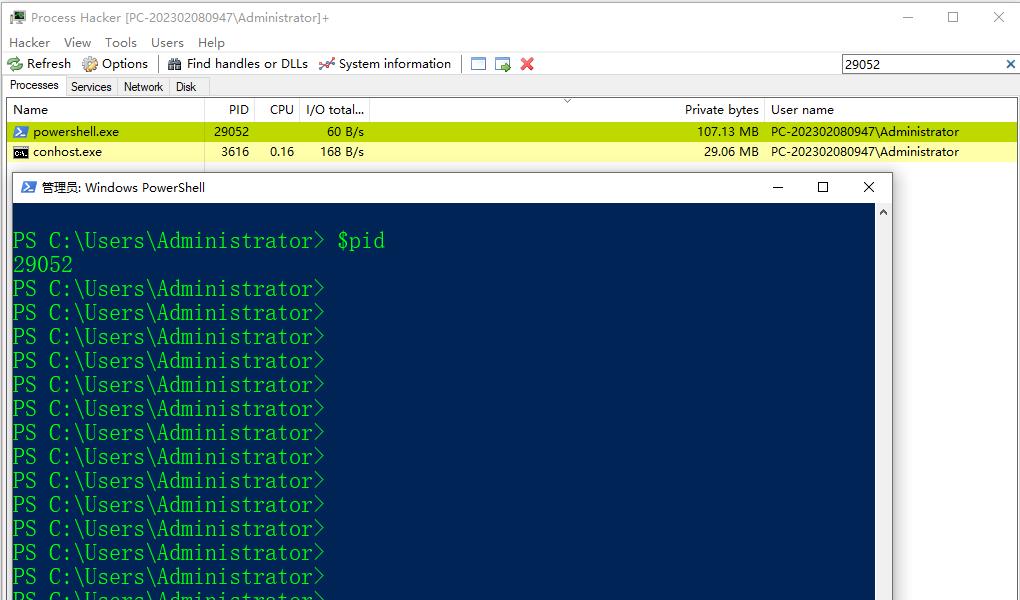
Task: Open the System information graph
Action: coord(385,64)
